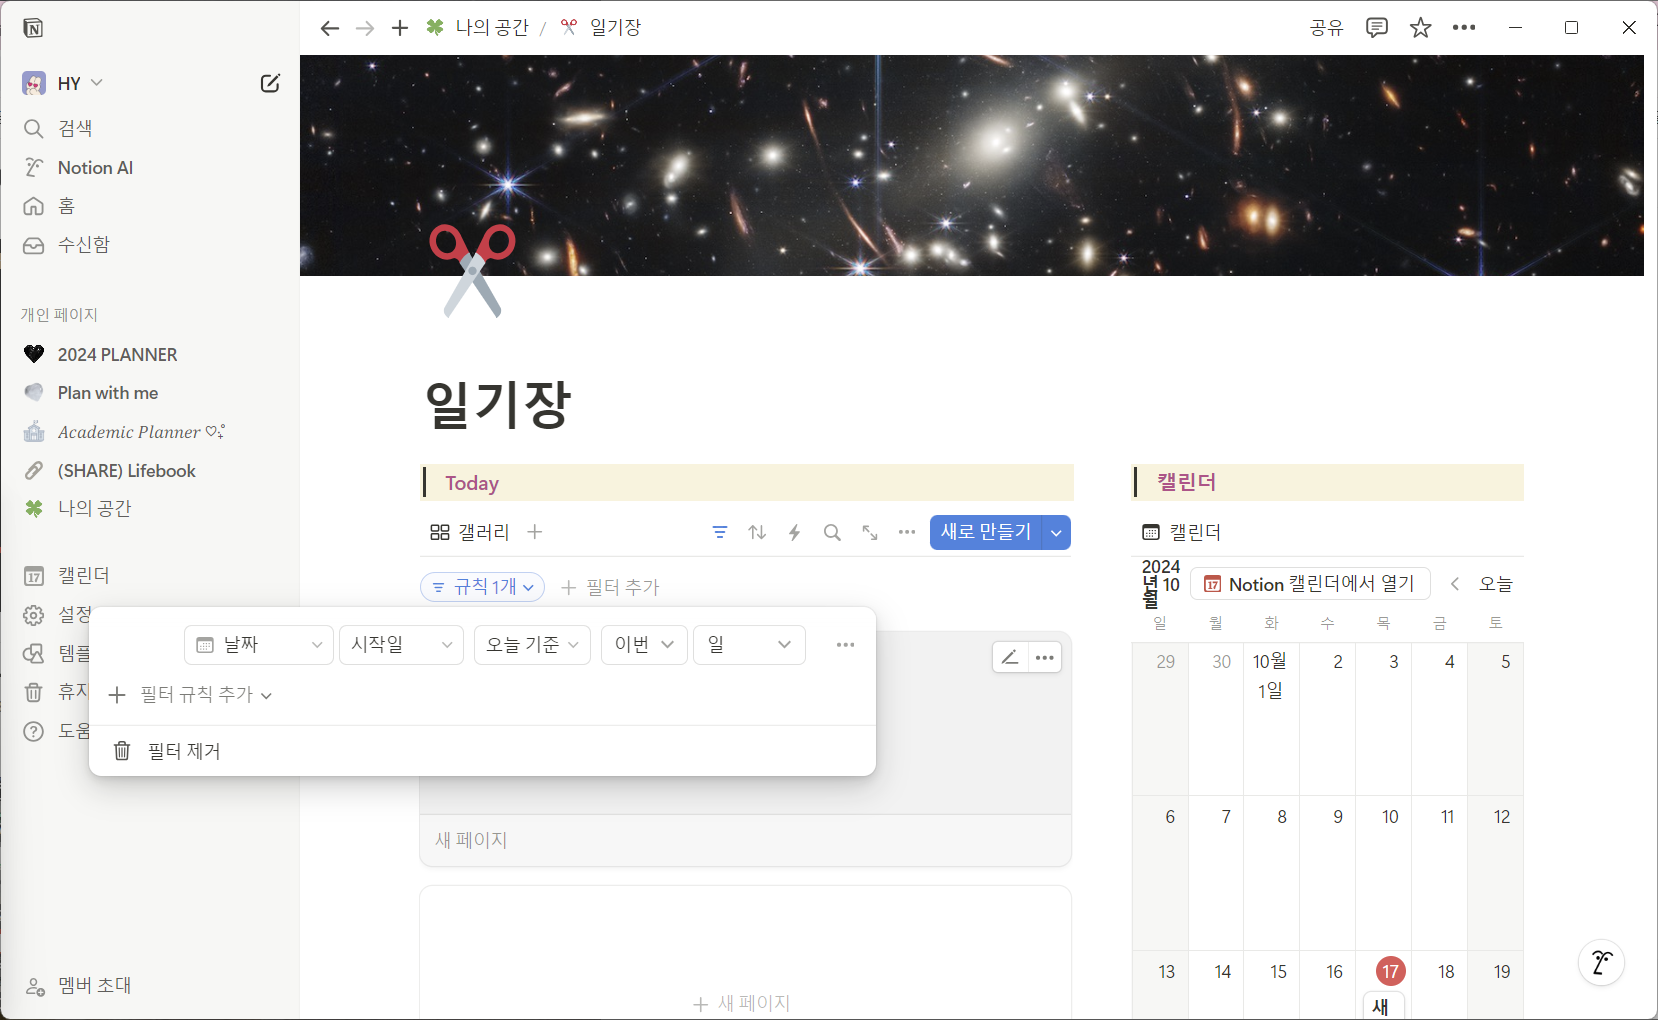Go back with the left arrow
Image resolution: width=1658 pixels, height=1020 pixels.
tap(329, 28)
